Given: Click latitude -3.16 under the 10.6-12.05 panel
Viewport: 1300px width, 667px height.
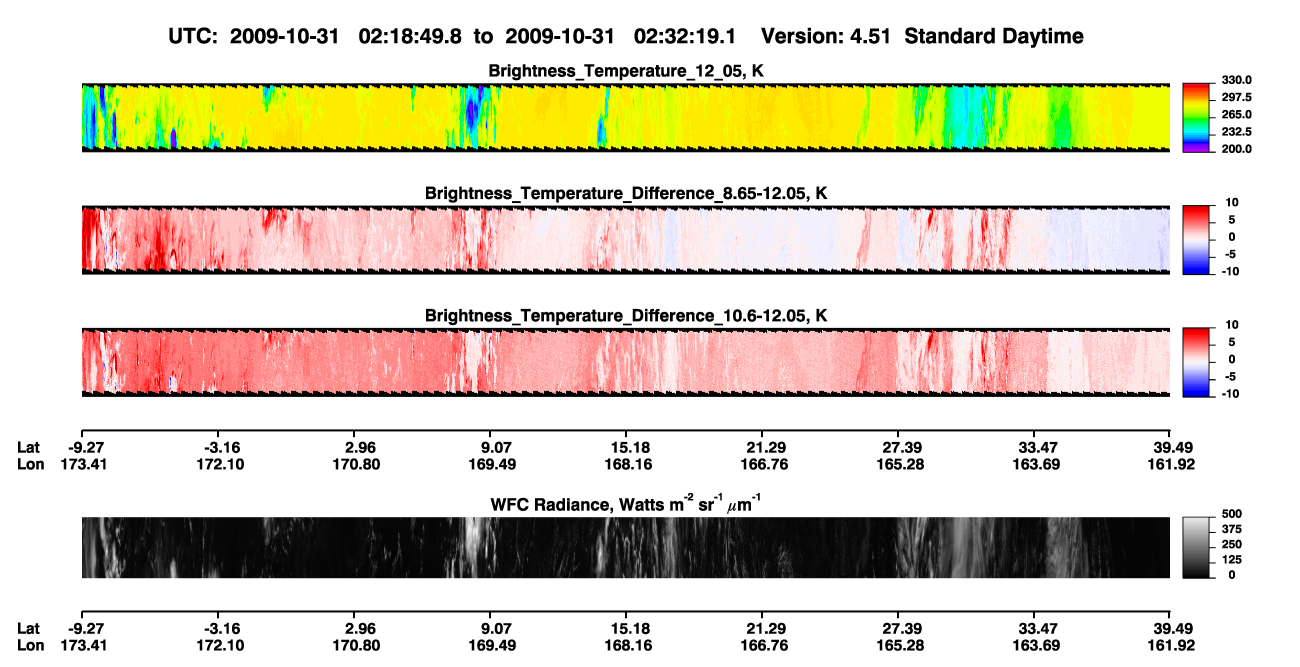Looking at the screenshot, I should click(223, 446).
